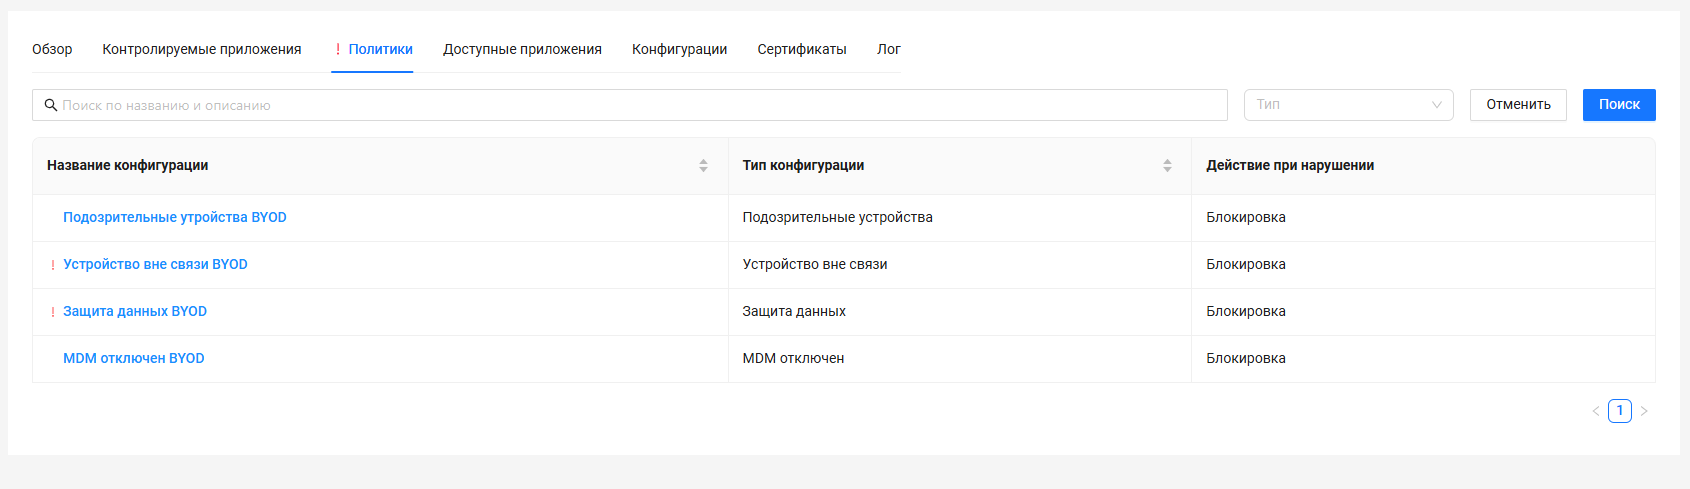Viewport: 1690px width, 489px height.
Task: Open Доступные приложения tab
Action: (x=522, y=49)
